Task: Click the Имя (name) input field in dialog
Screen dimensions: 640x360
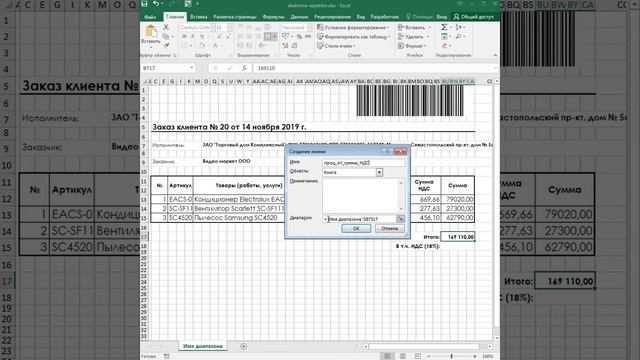Action: point(364,163)
